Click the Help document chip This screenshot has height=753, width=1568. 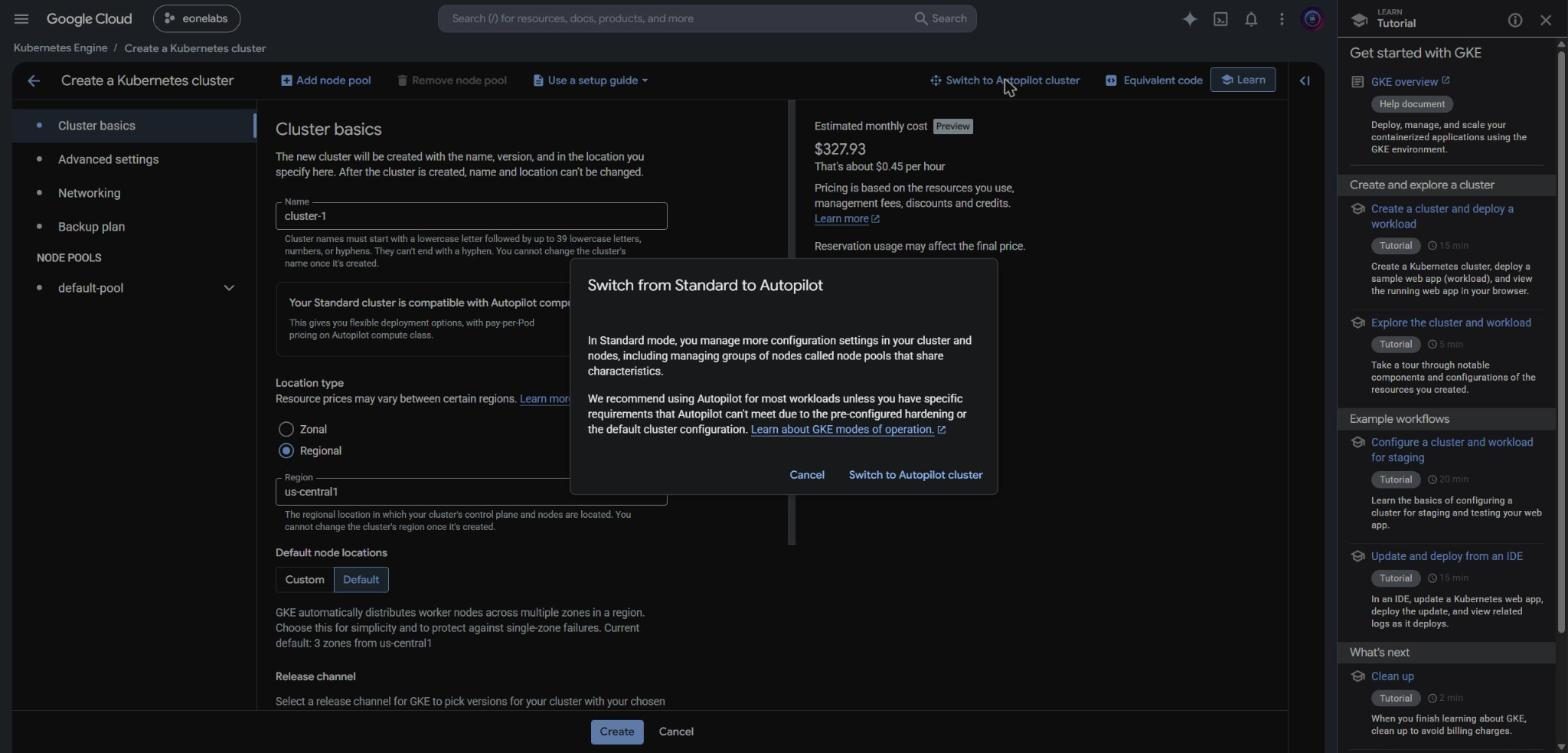[1412, 104]
